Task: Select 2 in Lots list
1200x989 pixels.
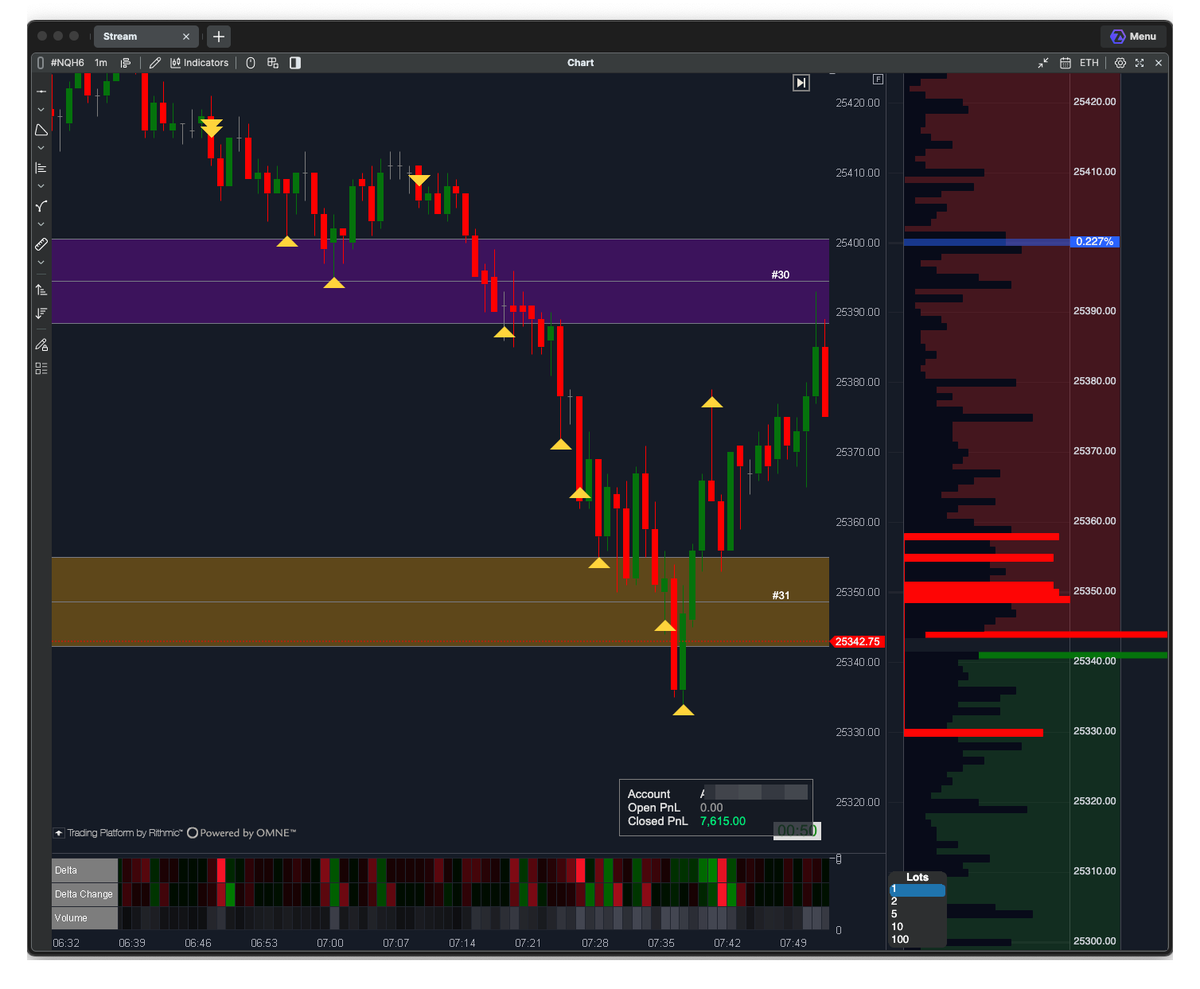Action: point(917,901)
